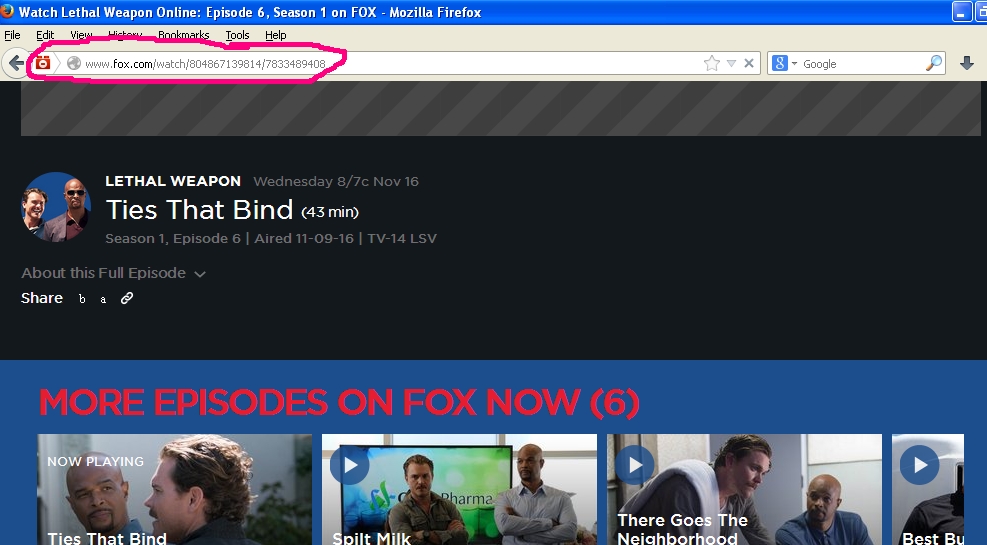Play There Goes The Neighborhood episode
Viewport: 987px width, 545px height.
(634, 464)
